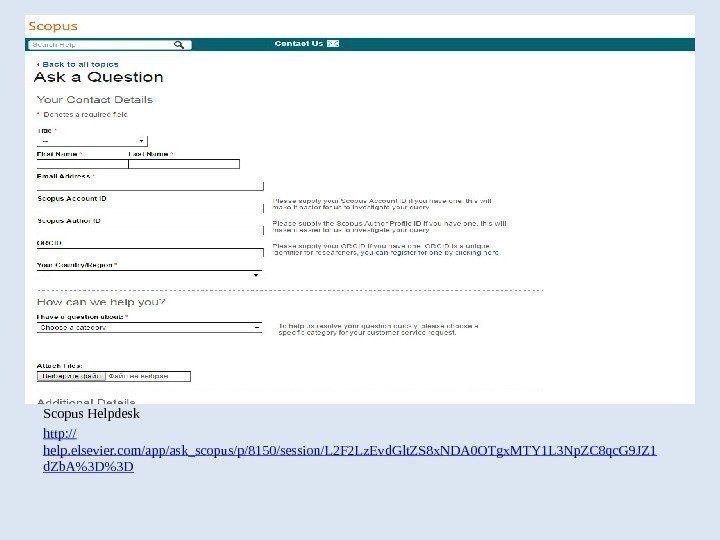This screenshot has width=720, height=540.
Task: Click the choose file button under Attach Files
Action: point(71,376)
